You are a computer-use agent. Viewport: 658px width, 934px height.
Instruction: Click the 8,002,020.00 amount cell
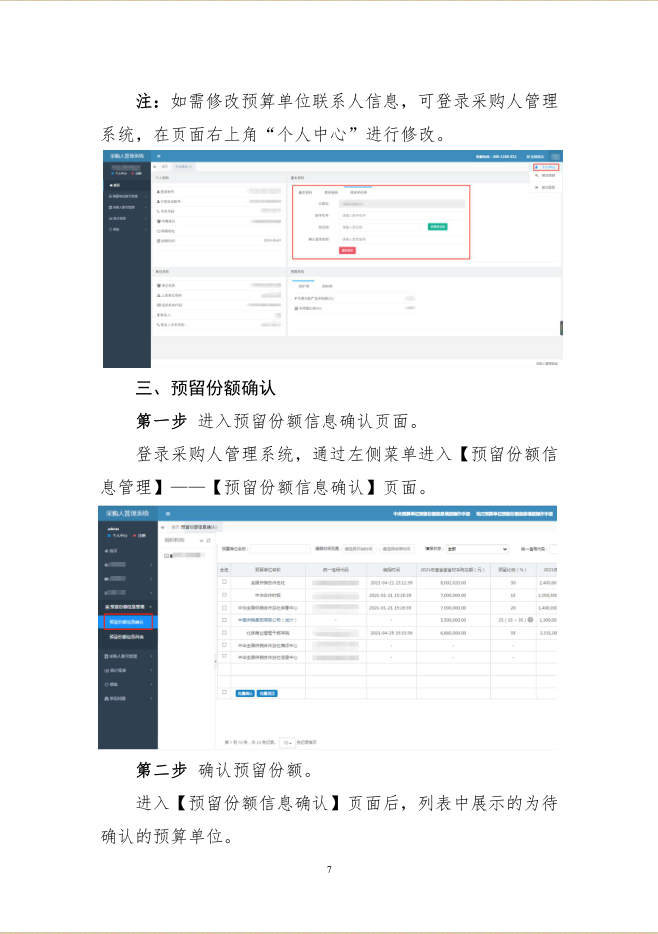click(453, 583)
